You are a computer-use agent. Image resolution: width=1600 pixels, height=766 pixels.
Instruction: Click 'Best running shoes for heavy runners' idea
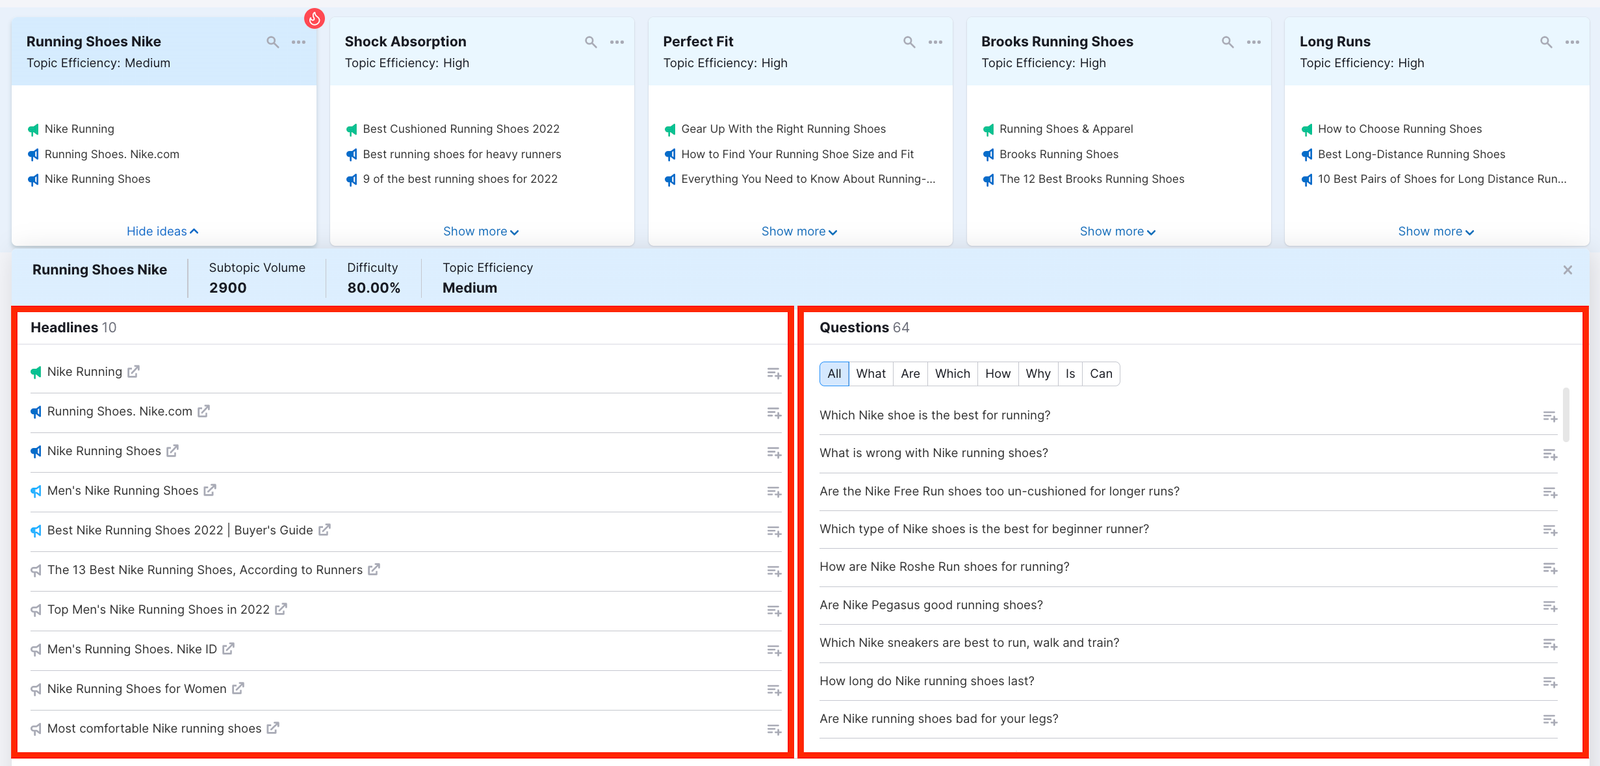tap(462, 154)
